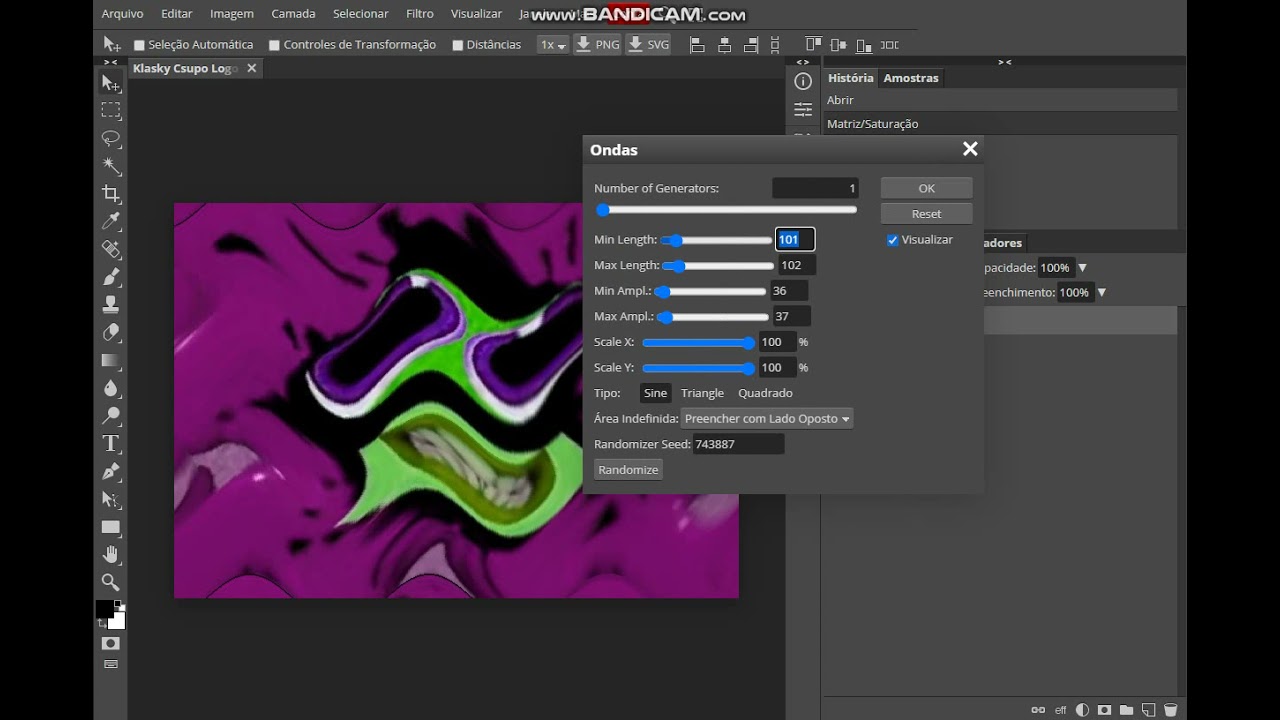Choose Quadrado wave type
This screenshot has height=720, width=1280.
(x=765, y=393)
